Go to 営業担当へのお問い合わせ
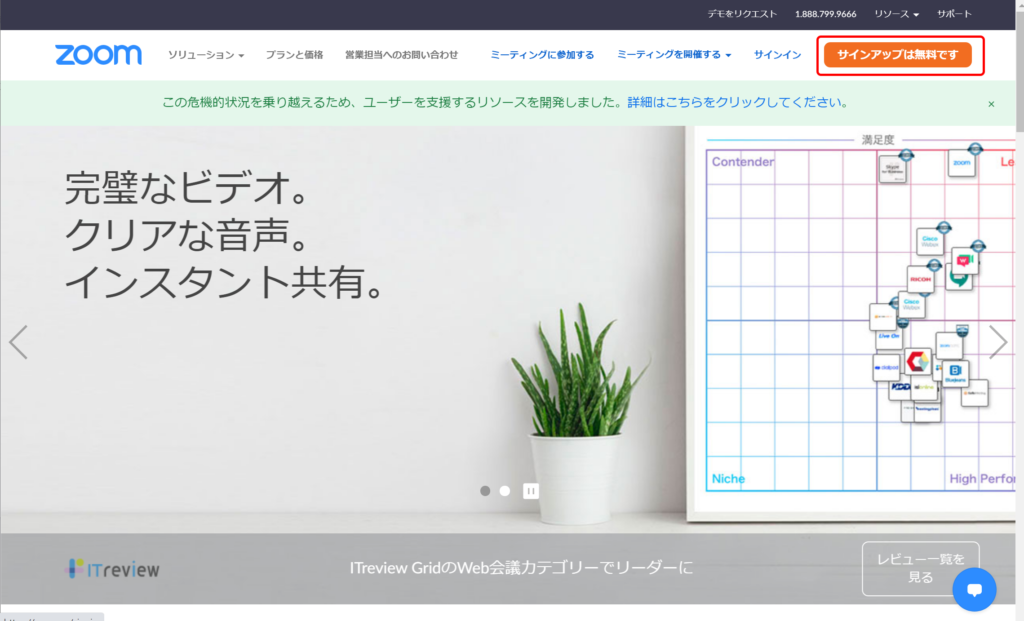The width and height of the screenshot is (1024, 621). pyautogui.click(x=401, y=55)
